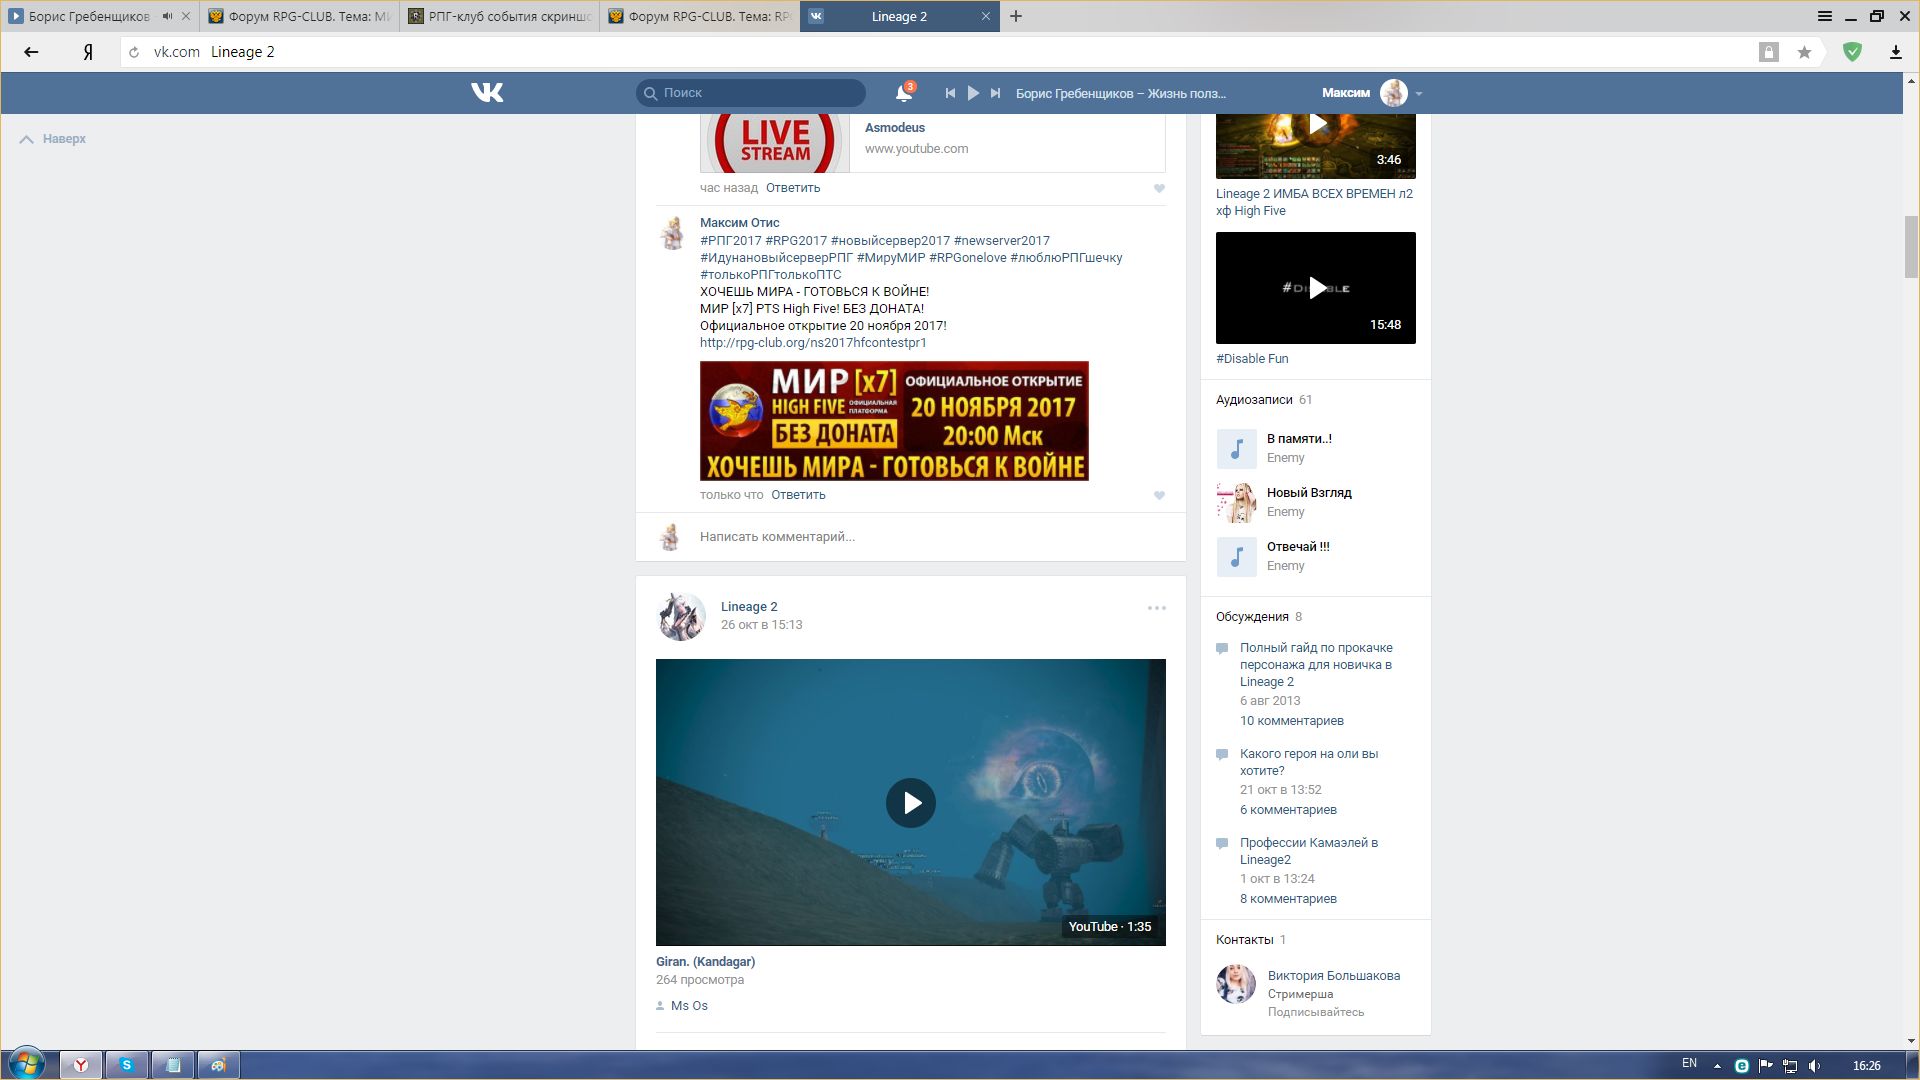Click the VK logo in header
This screenshot has width=1920, height=1080.
[x=487, y=93]
